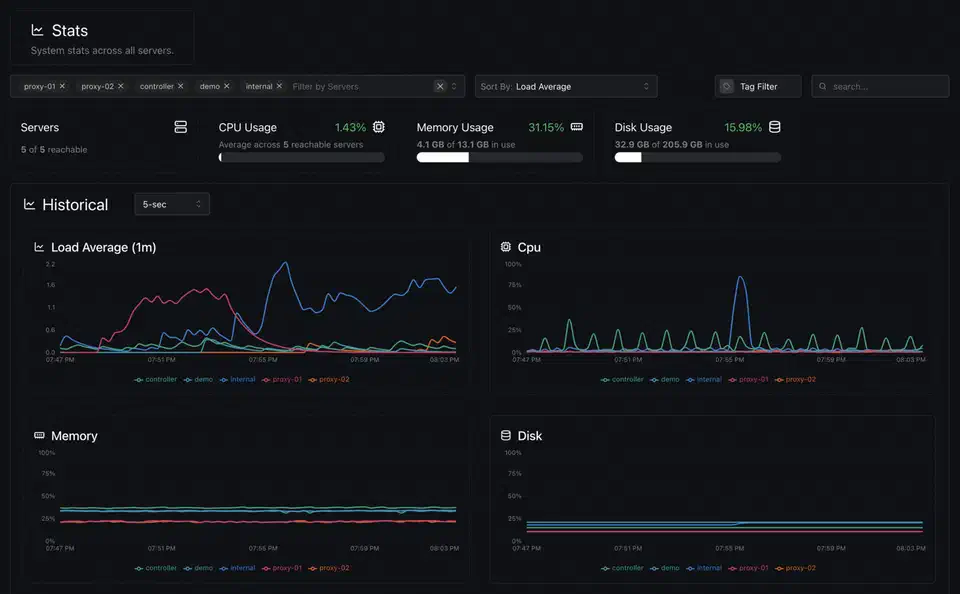
Task: Toggle demo series in Load Average legend
Action: coord(198,380)
